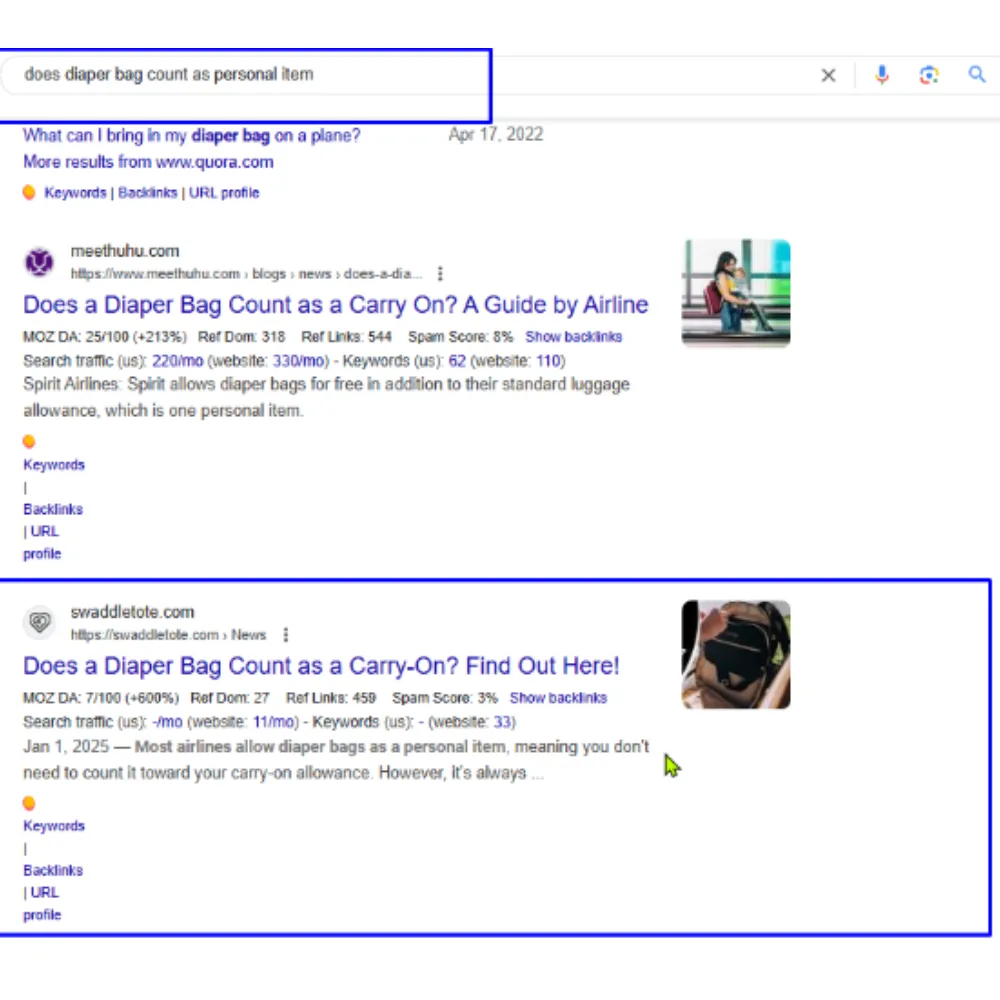Click the magnifying glass search icon
The width and height of the screenshot is (1000, 1000).
coord(977,75)
